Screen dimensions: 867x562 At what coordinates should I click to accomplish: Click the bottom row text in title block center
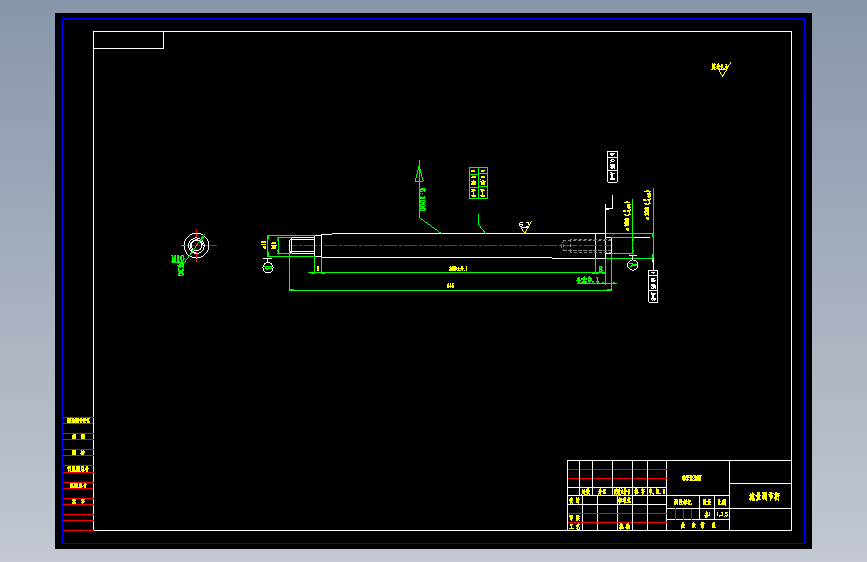point(698,525)
